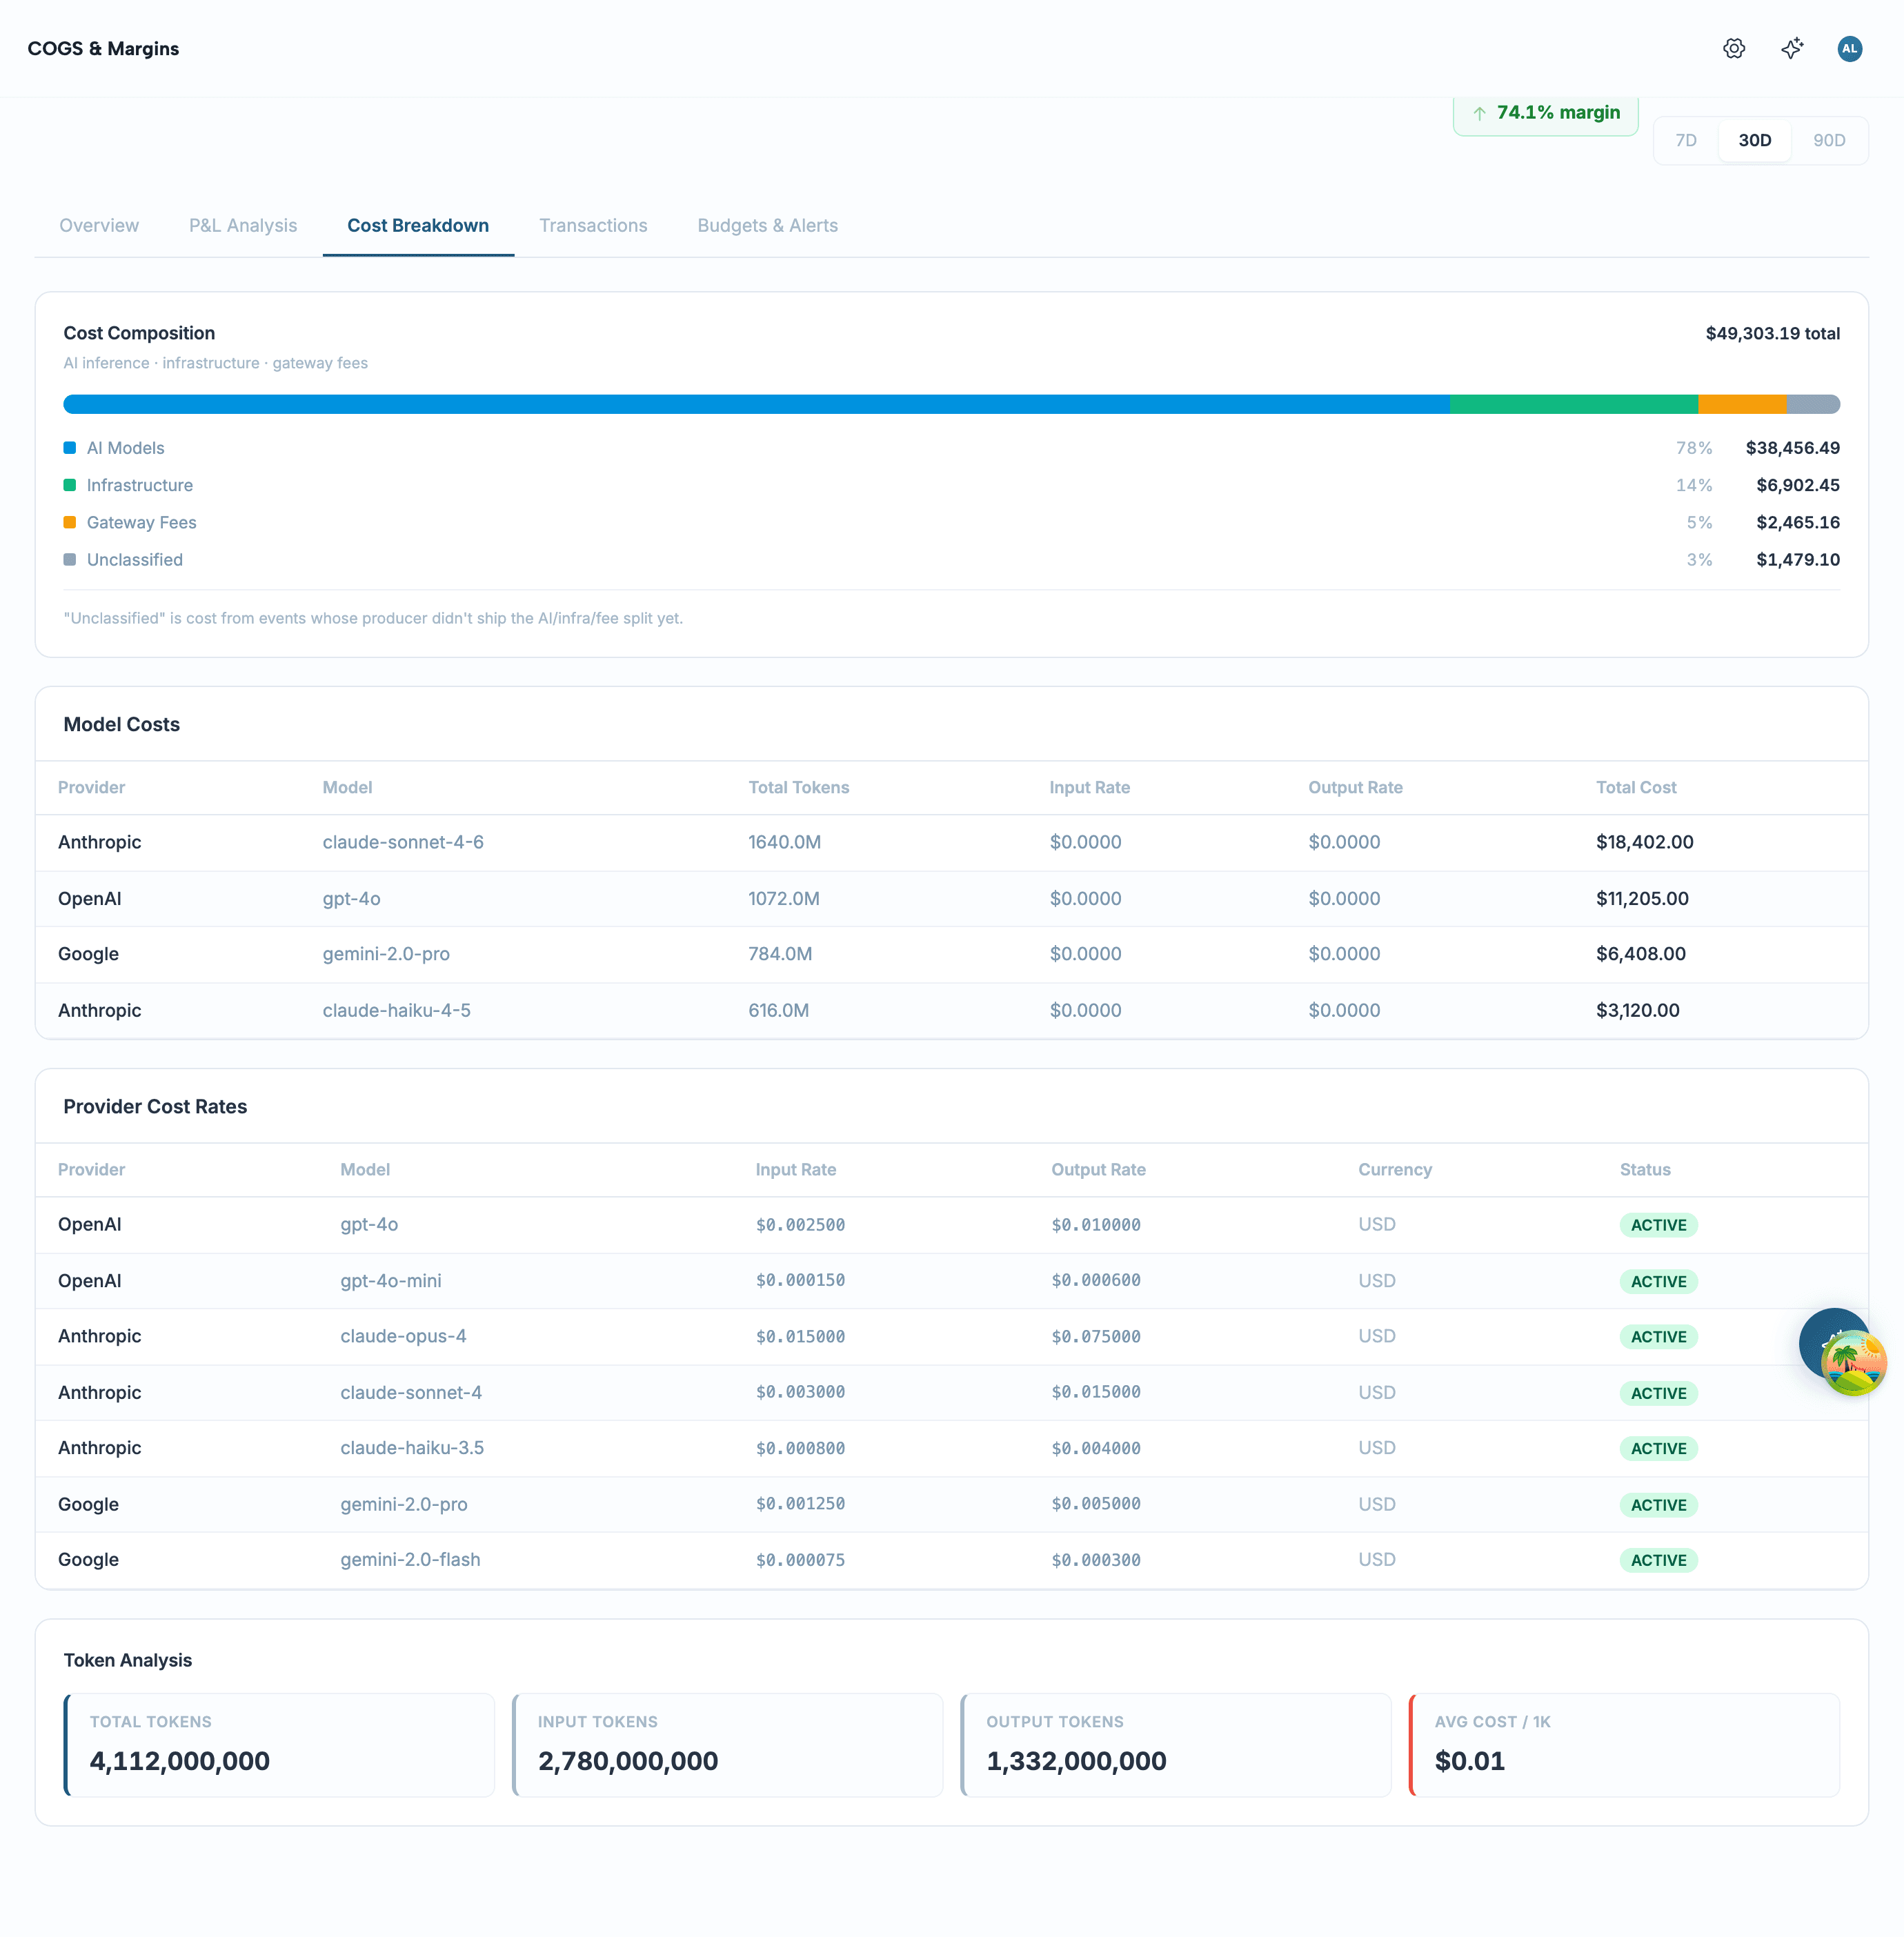Click the claude-haiku-3.5 model cell

[412, 1448]
